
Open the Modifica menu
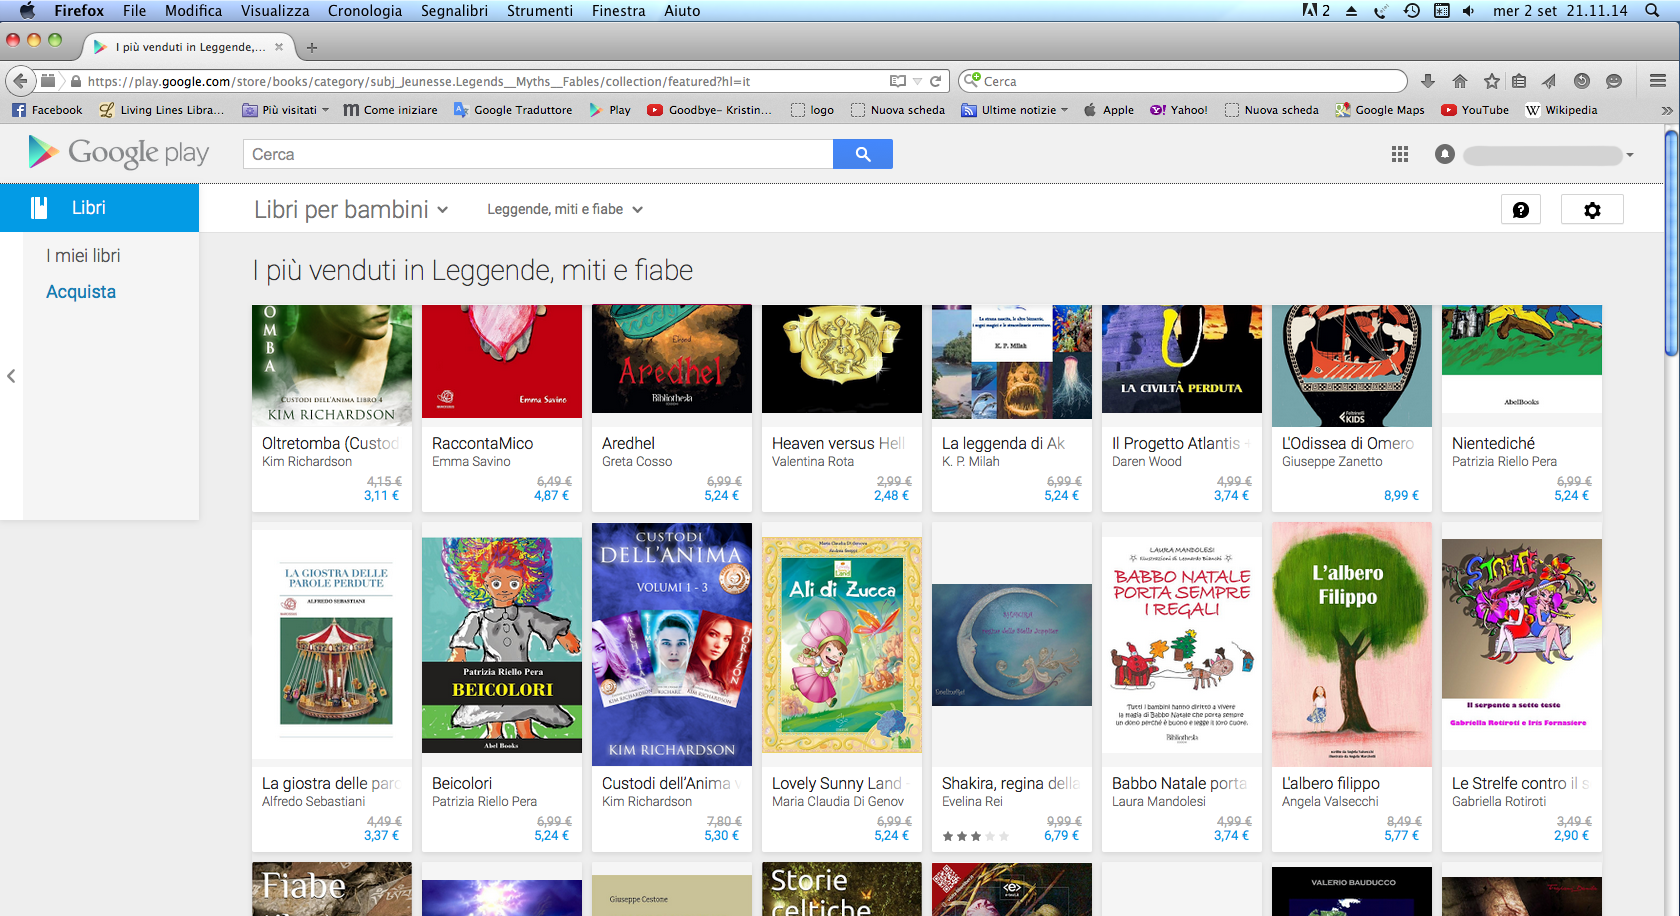[x=193, y=11]
